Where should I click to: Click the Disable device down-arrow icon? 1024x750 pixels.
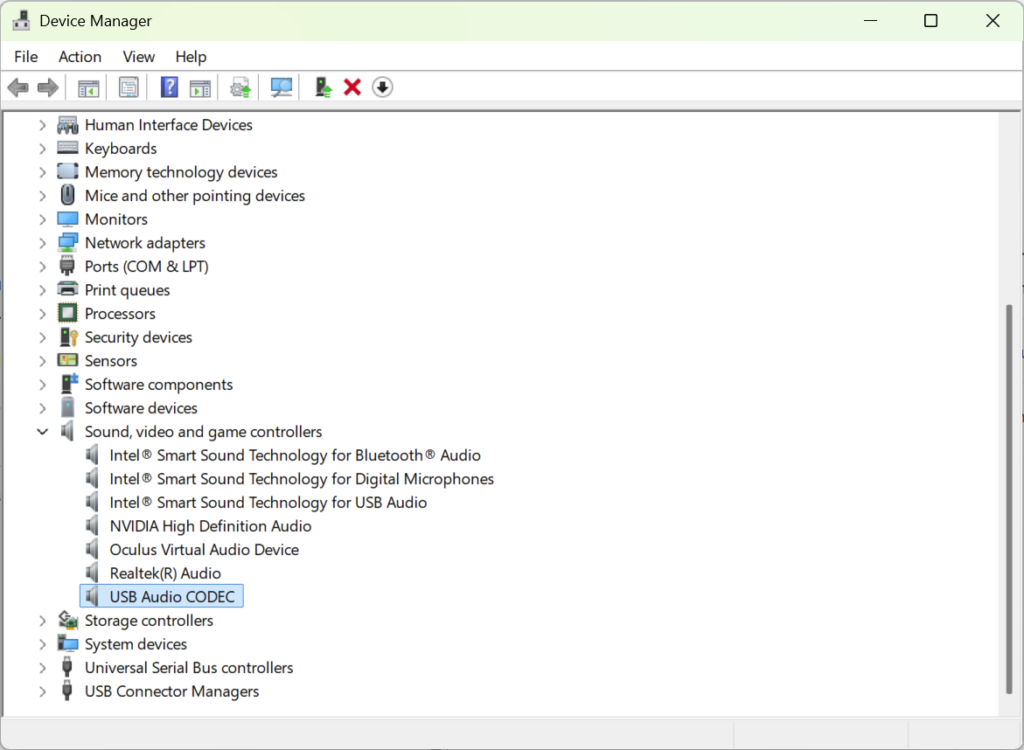coord(382,88)
